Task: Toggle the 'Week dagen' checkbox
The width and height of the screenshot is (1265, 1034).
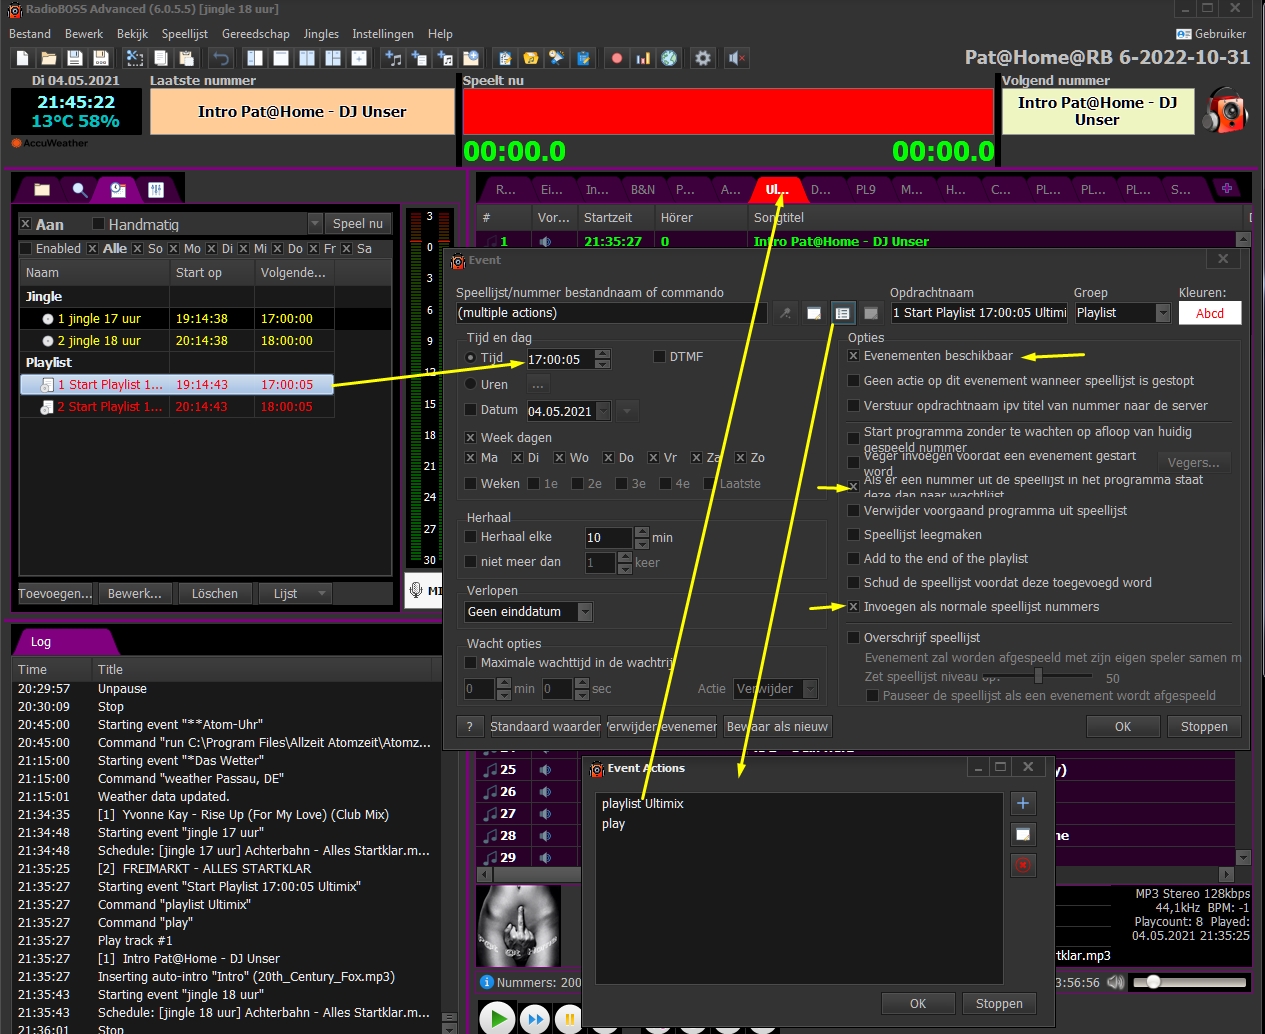Action: pos(471,438)
